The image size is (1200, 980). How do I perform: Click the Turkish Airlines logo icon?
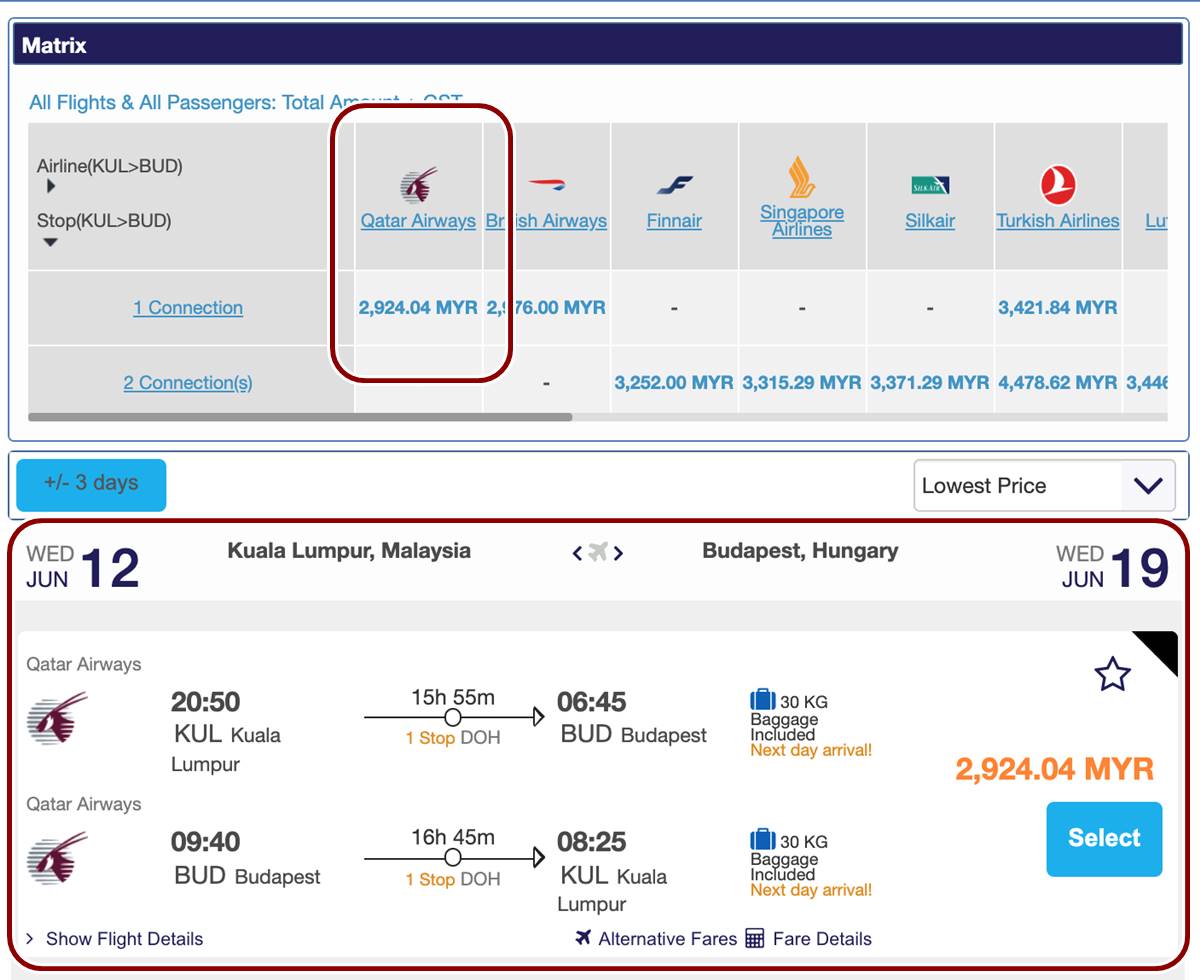[1058, 185]
